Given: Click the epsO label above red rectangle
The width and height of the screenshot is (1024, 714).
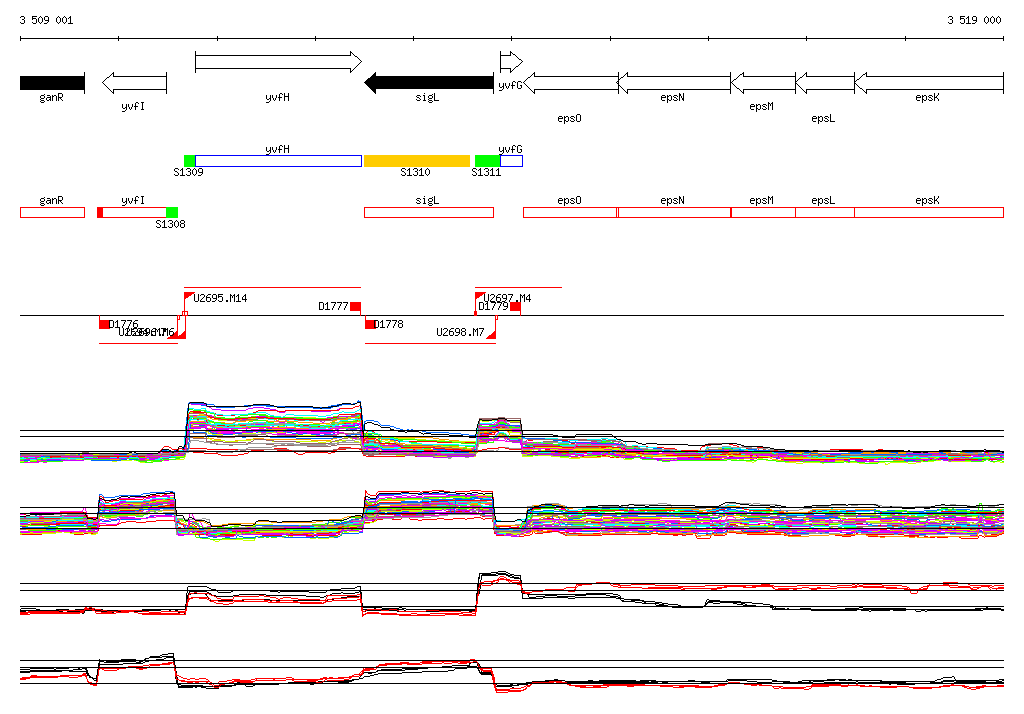Looking at the screenshot, I should [569, 201].
